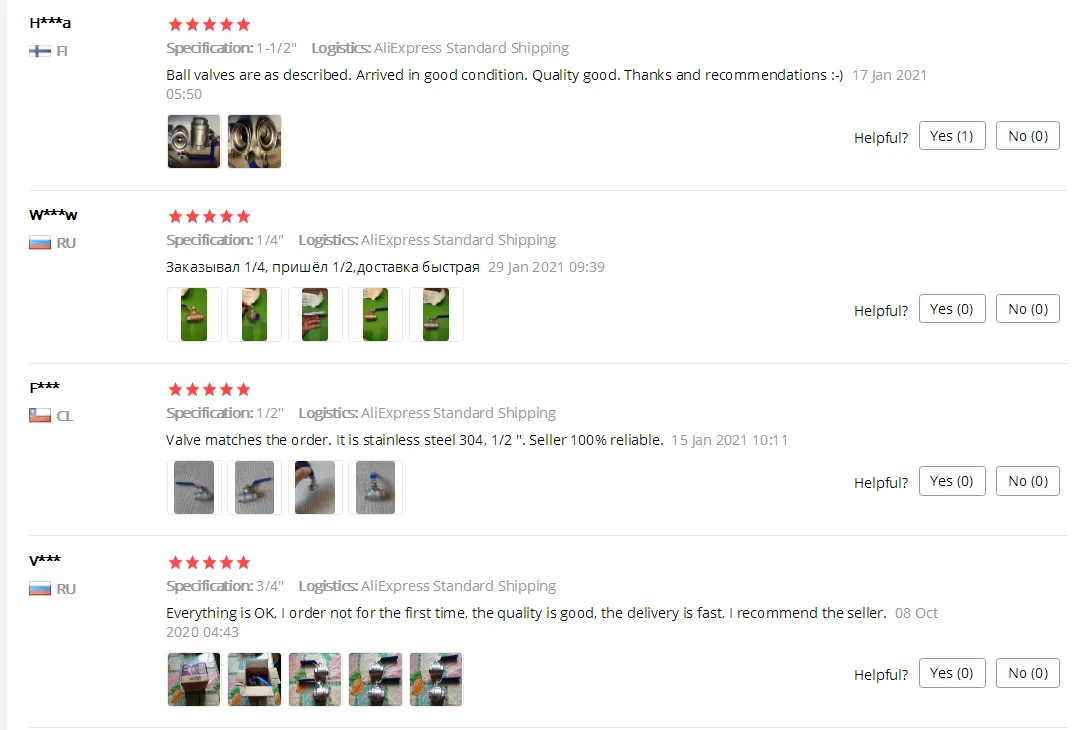This screenshot has height=730, width=1086.
Task: Open first valve photo from F***
Action: coord(194,488)
